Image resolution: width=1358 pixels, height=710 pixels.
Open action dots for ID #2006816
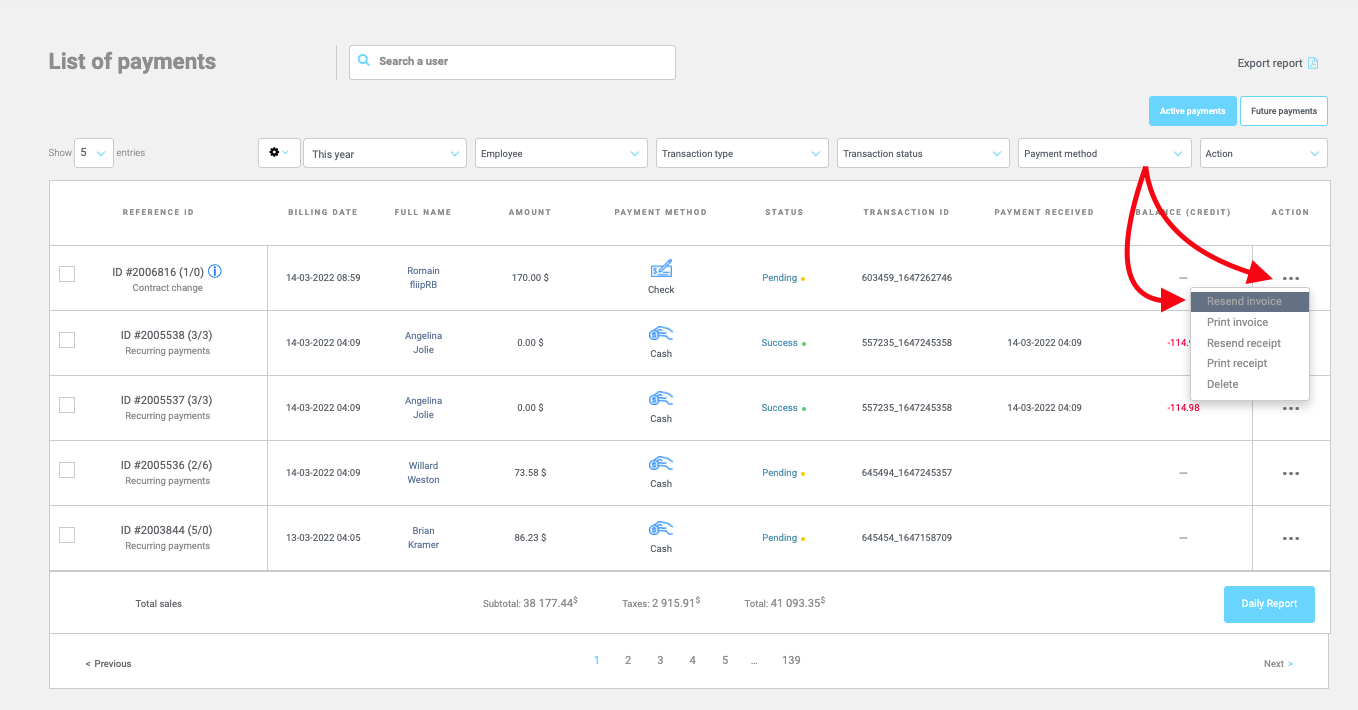click(x=1291, y=278)
